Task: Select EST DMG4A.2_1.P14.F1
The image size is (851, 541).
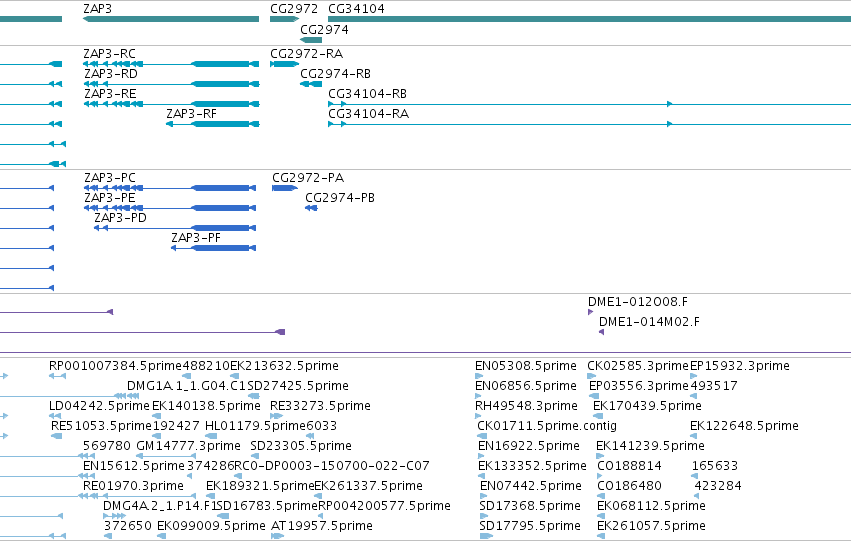Action: coord(159,507)
